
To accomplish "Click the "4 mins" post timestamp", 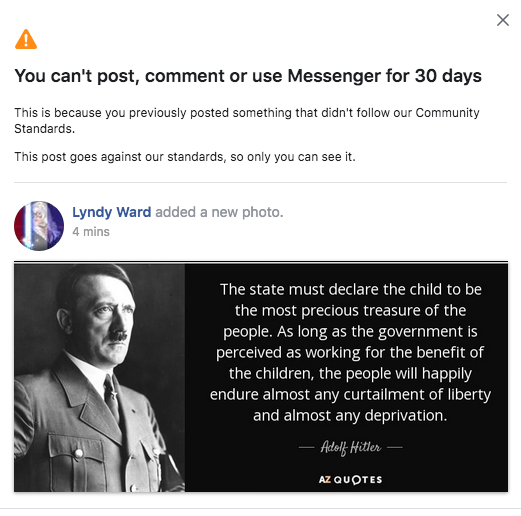I will tap(91, 232).
